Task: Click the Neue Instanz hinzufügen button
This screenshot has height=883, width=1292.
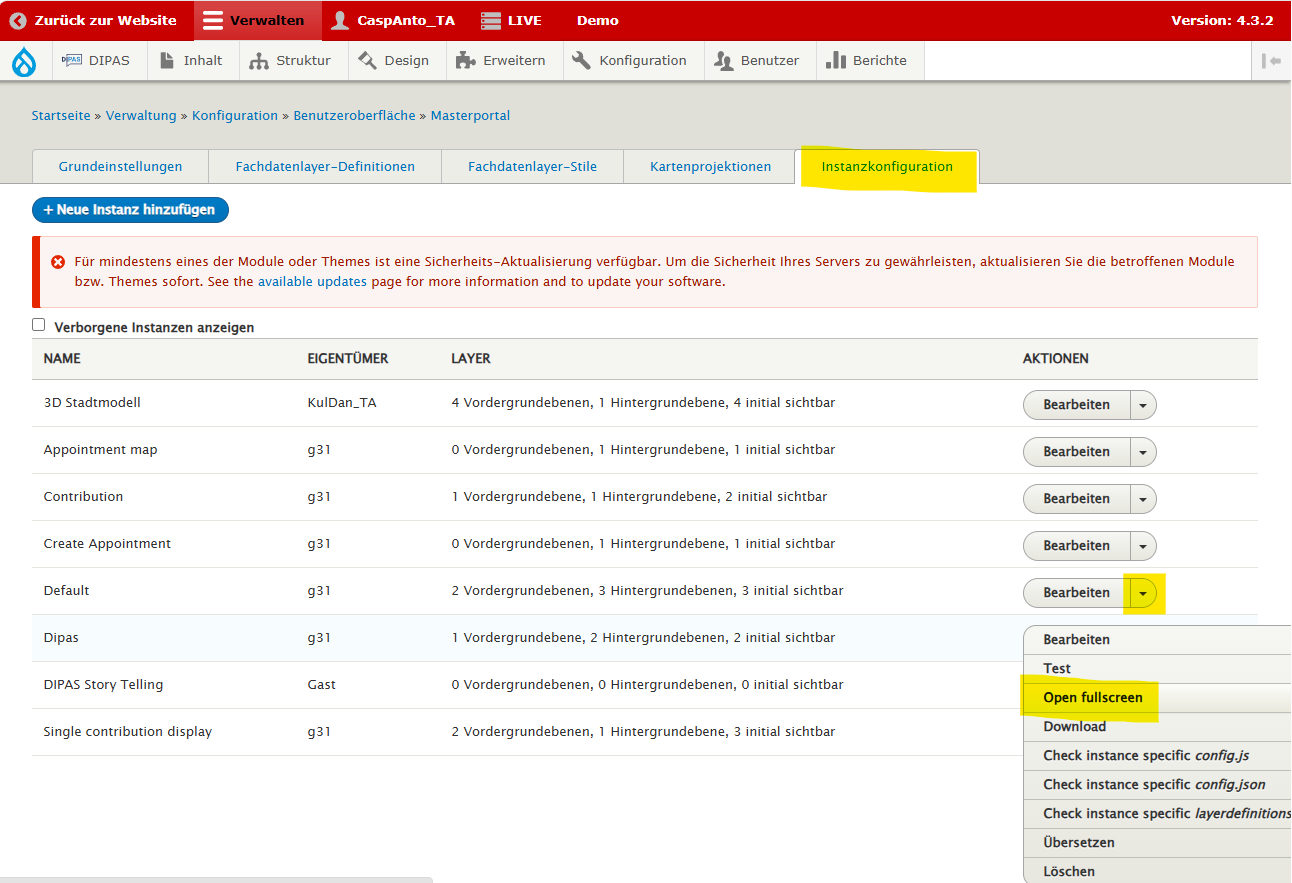Action: 130,210
